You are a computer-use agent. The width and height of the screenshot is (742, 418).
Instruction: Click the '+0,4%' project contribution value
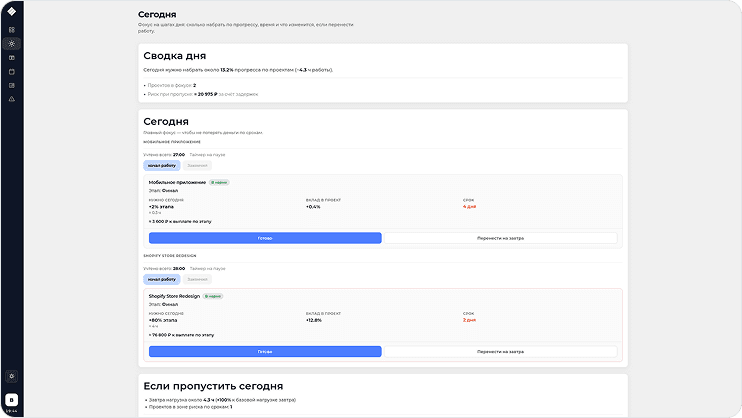(x=313, y=207)
